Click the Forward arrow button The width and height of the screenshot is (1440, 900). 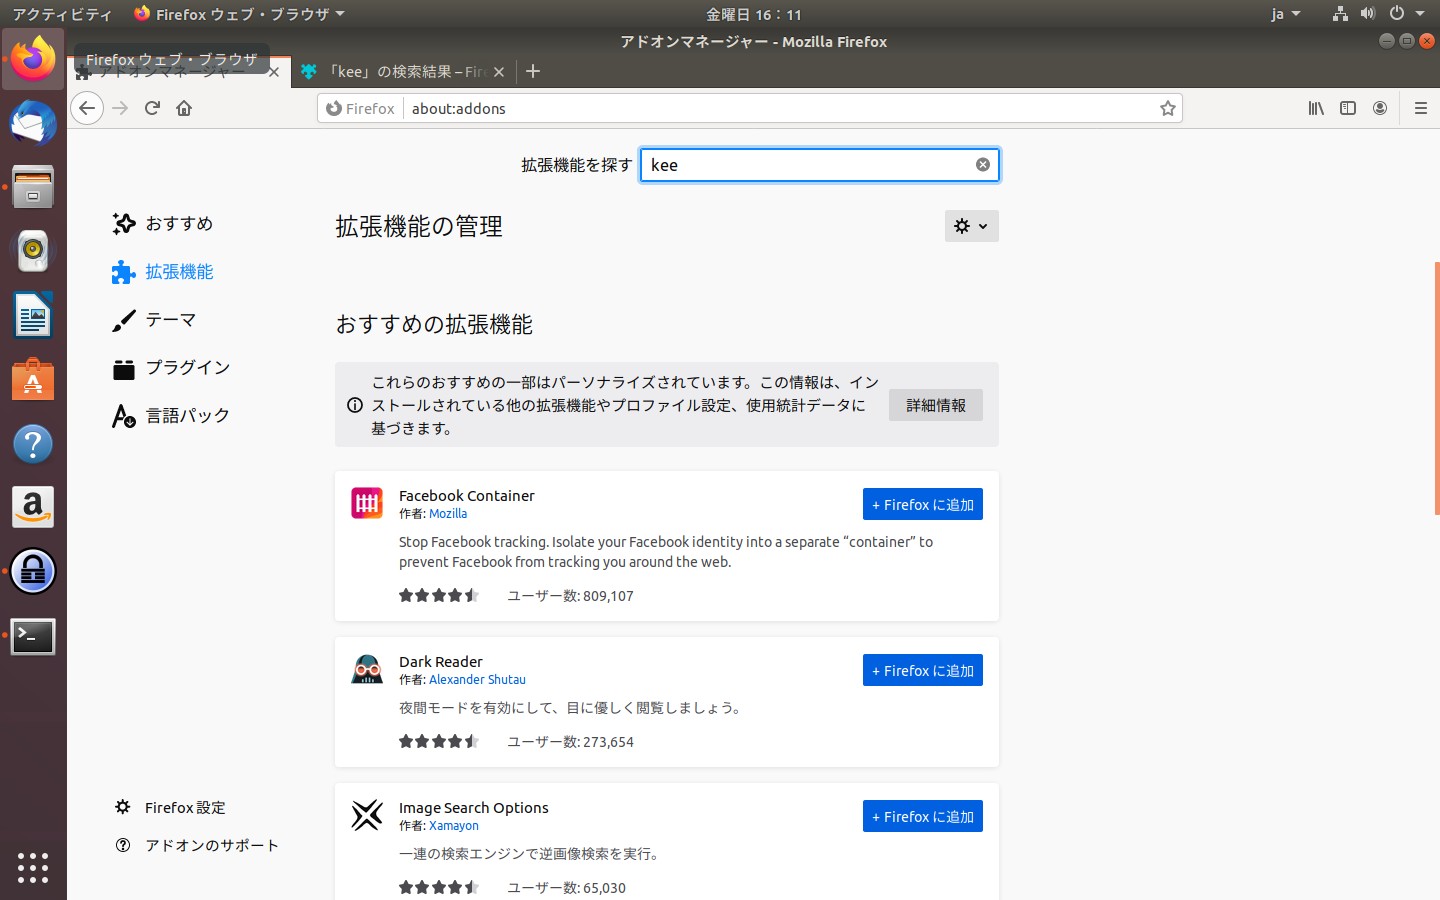pos(120,108)
